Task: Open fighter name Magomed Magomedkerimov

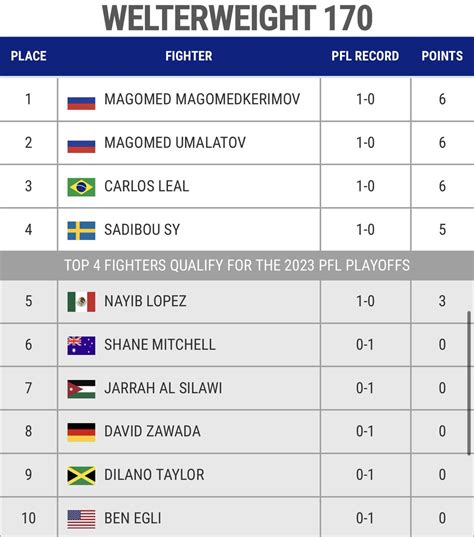Action: [x=202, y=99]
